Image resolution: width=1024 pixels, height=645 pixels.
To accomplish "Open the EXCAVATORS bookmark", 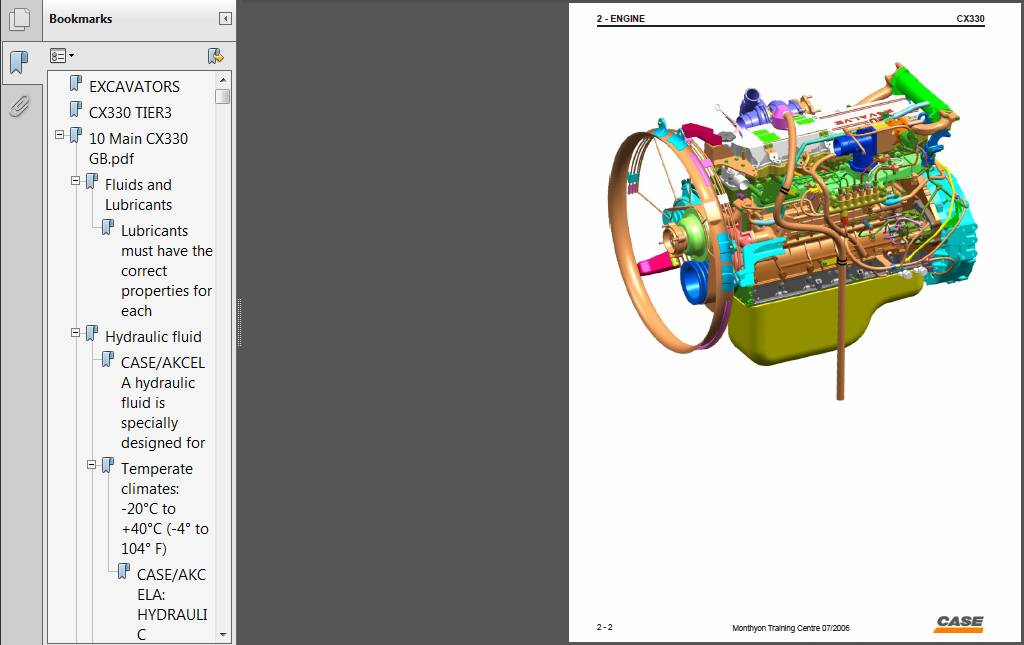I will (134, 87).
